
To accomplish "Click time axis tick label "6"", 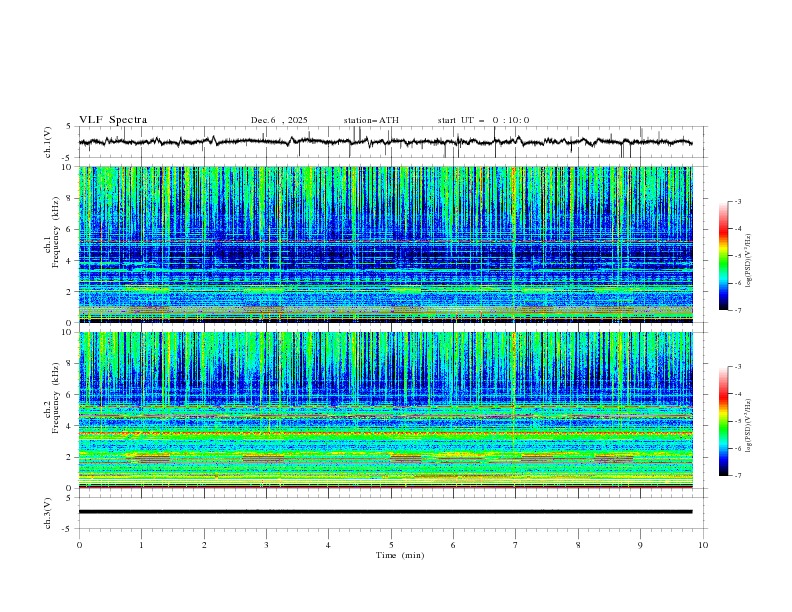I will 453,545.
